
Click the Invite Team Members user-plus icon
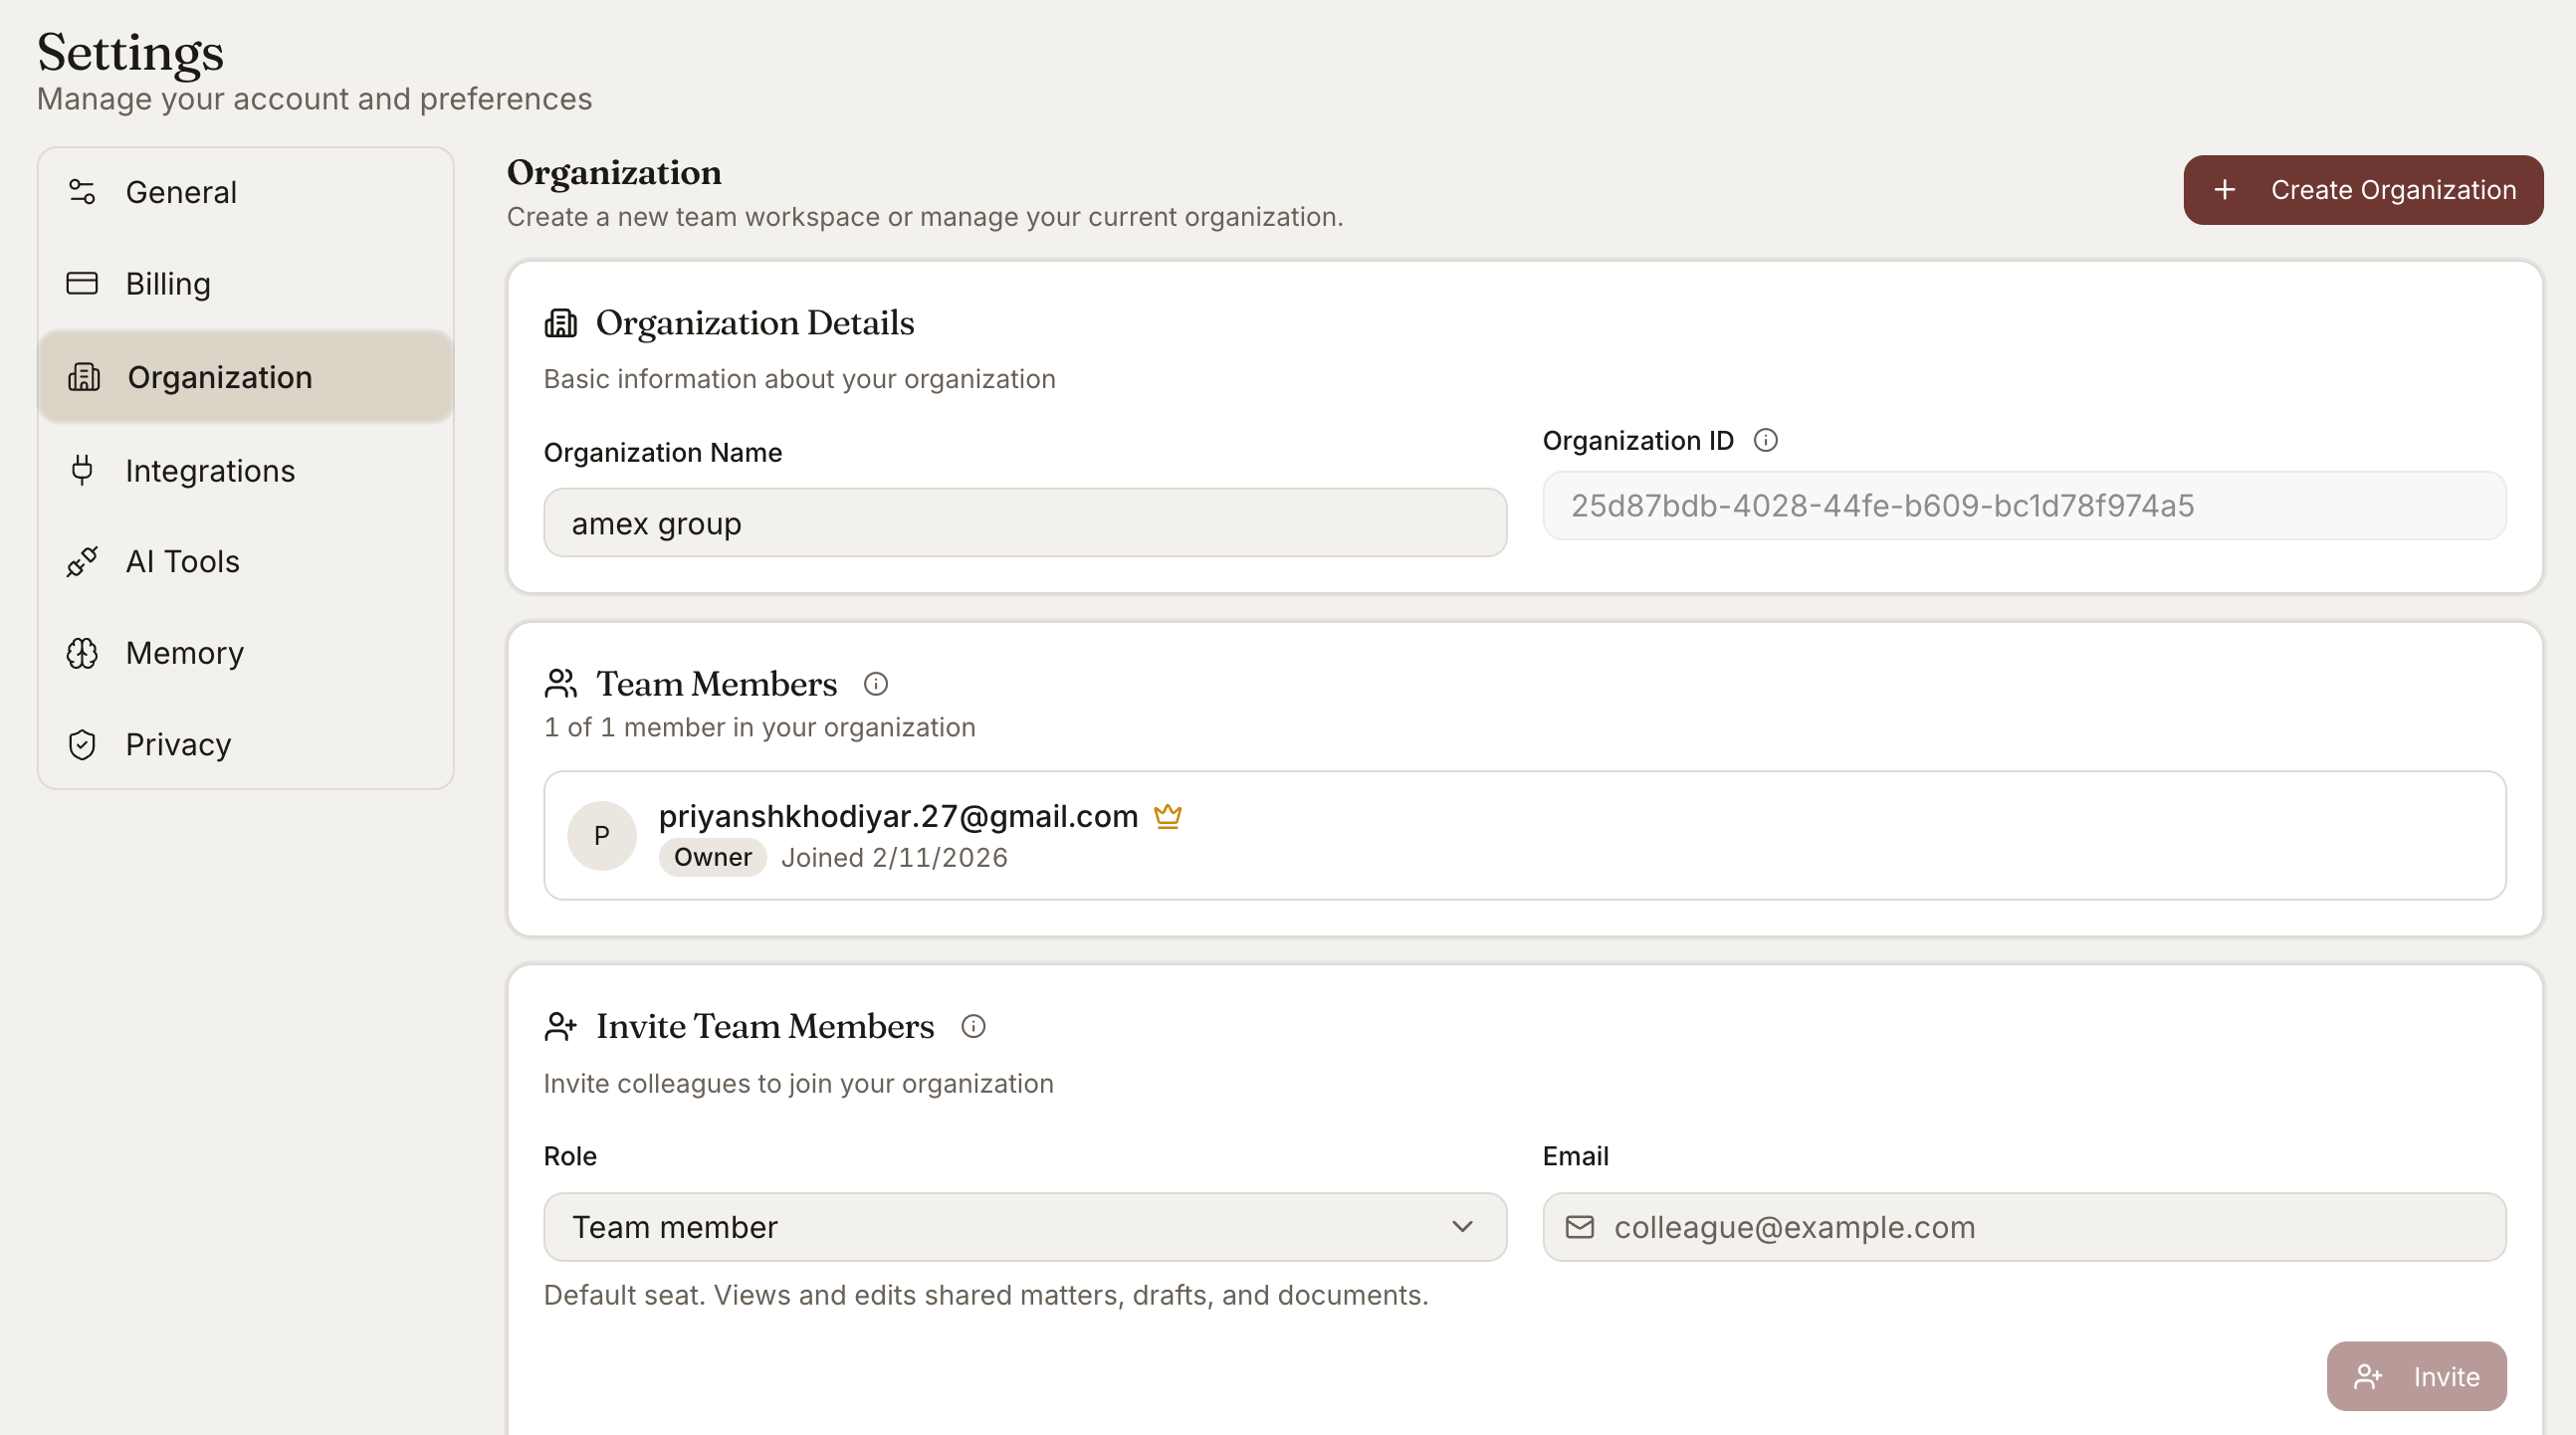pyautogui.click(x=561, y=1027)
